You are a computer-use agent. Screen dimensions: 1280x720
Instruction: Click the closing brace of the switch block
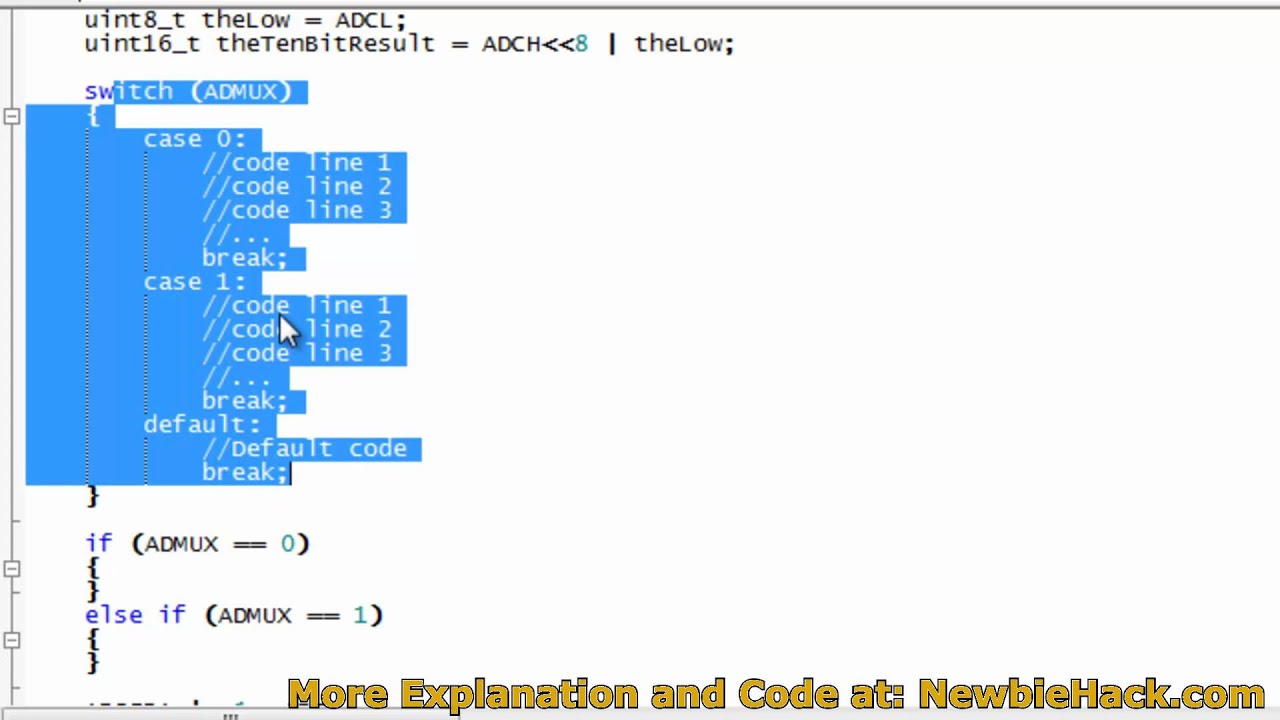(93, 497)
